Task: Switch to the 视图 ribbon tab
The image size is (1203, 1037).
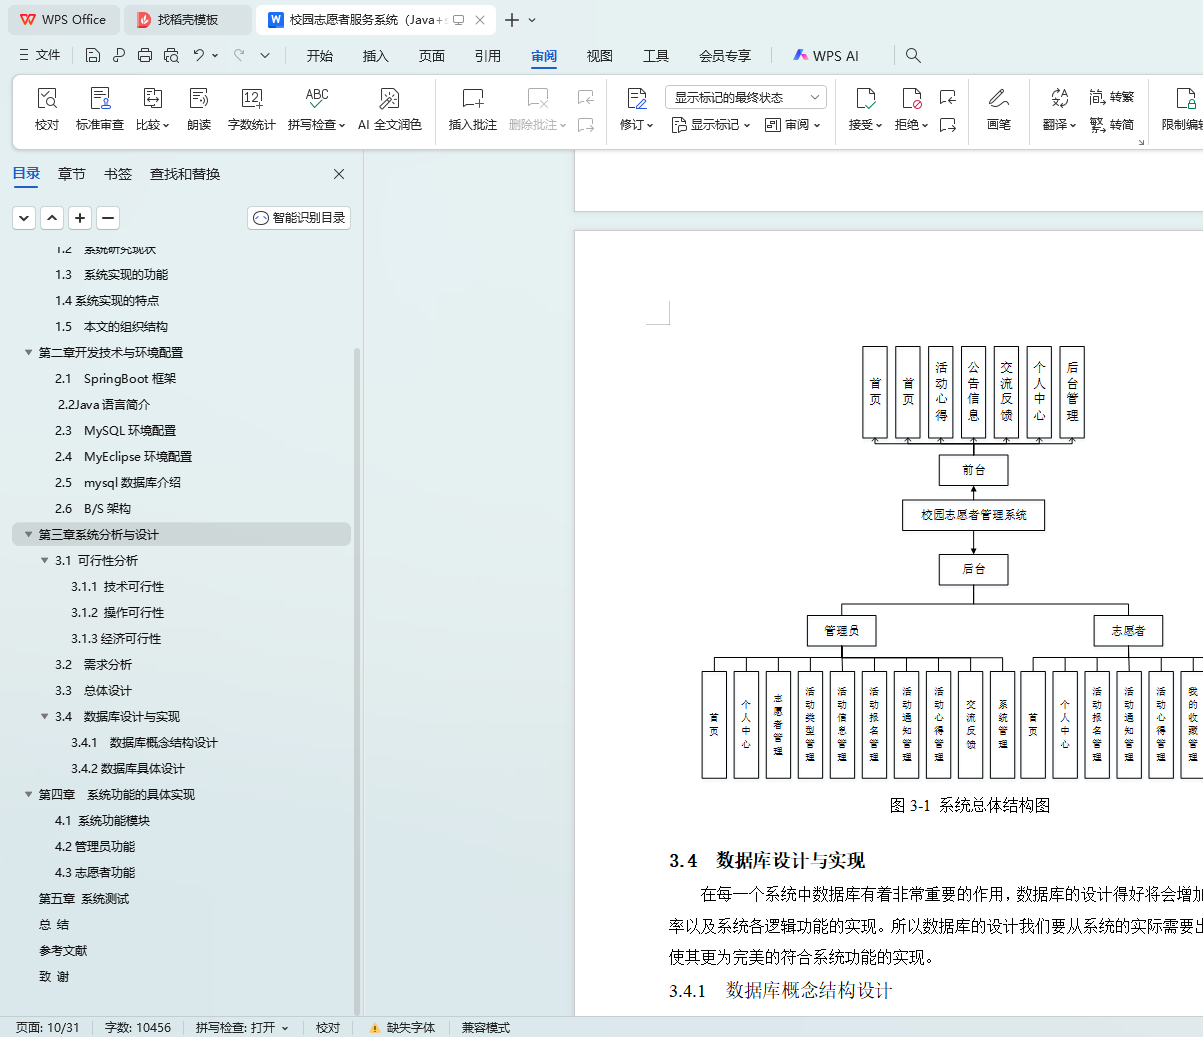Action: pyautogui.click(x=600, y=56)
